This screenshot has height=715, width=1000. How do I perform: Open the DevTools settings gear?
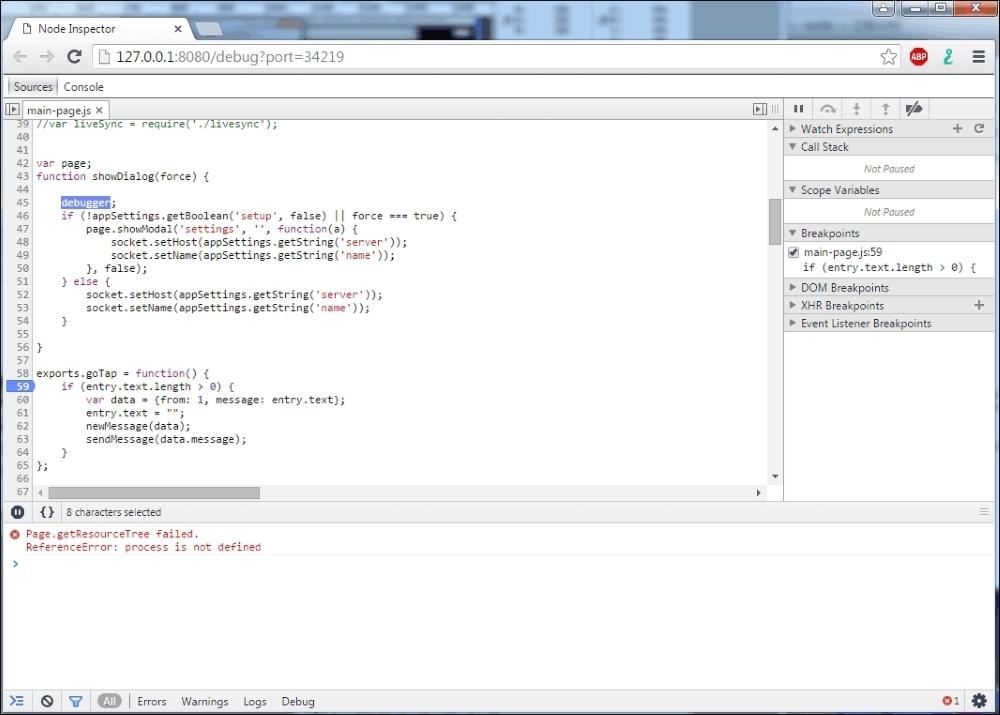pos(979,700)
